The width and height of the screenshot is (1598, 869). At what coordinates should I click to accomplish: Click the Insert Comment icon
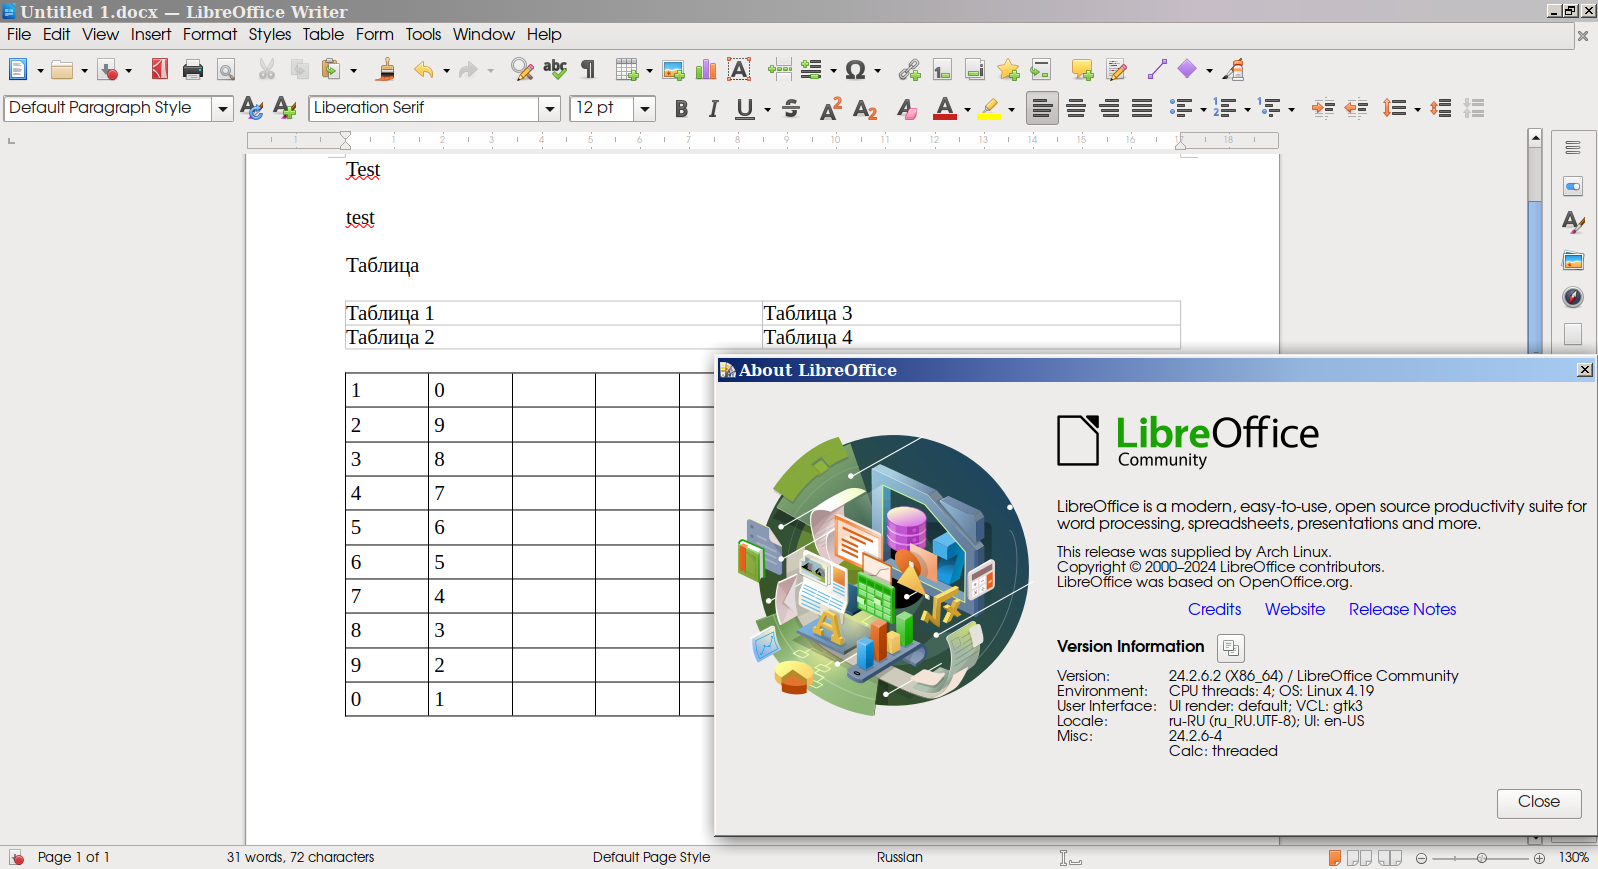coord(1082,70)
